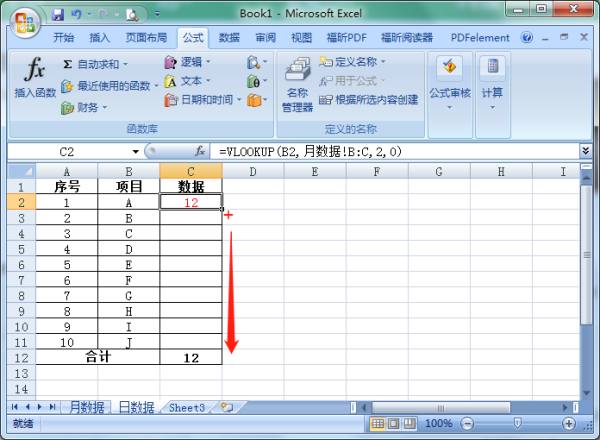This screenshot has width=600, height=440.
Task: Open the 福昕PDF ribbon tab
Action: pyautogui.click(x=346, y=37)
